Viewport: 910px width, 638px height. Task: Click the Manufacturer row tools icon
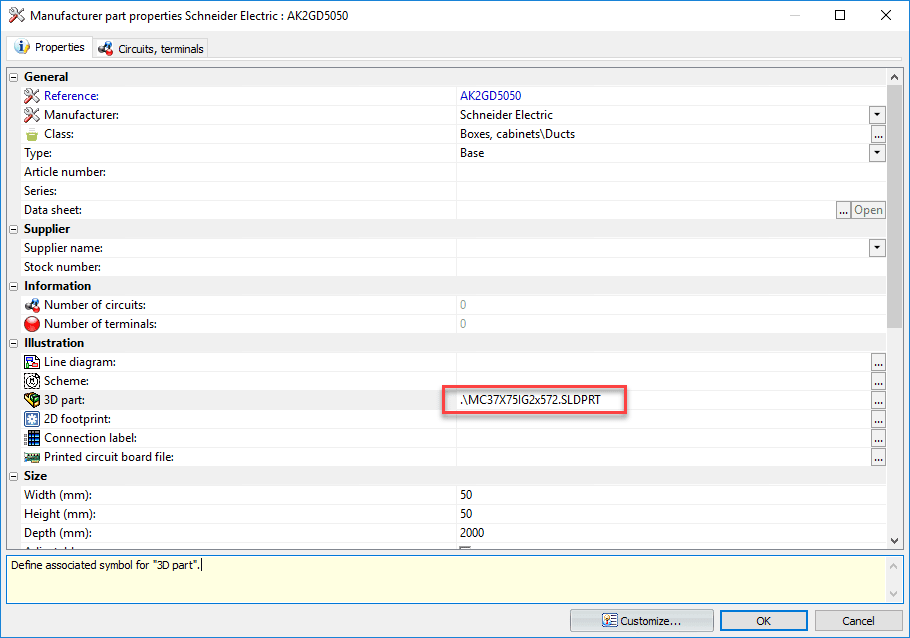click(32, 115)
